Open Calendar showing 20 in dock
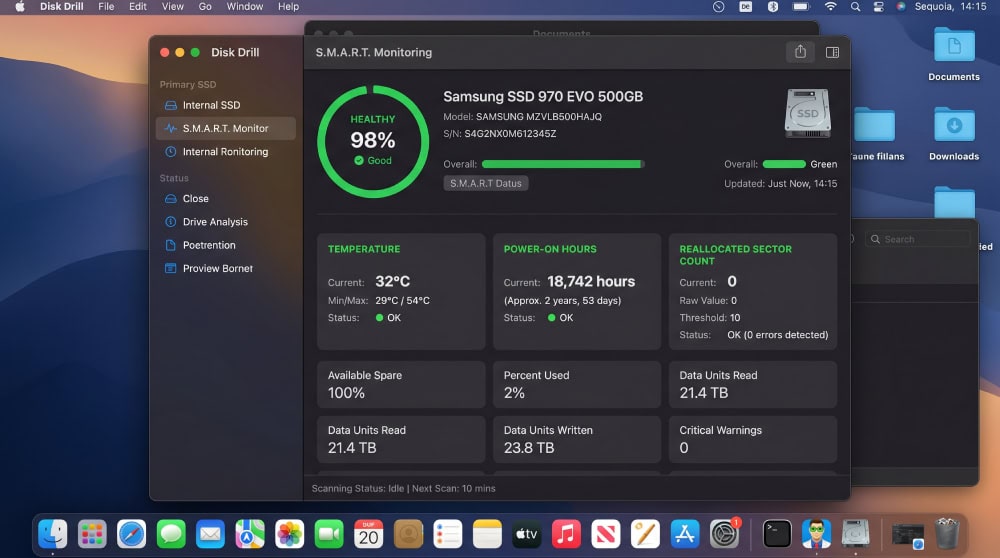 click(x=369, y=534)
